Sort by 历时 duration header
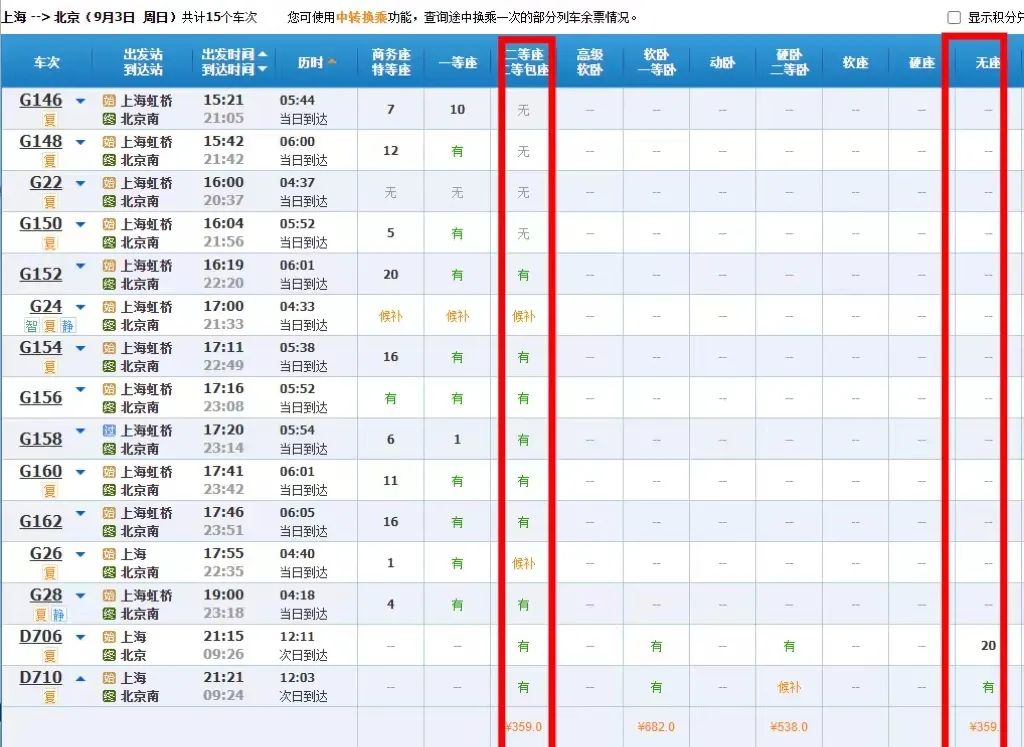Image resolution: width=1024 pixels, height=747 pixels. coord(317,62)
